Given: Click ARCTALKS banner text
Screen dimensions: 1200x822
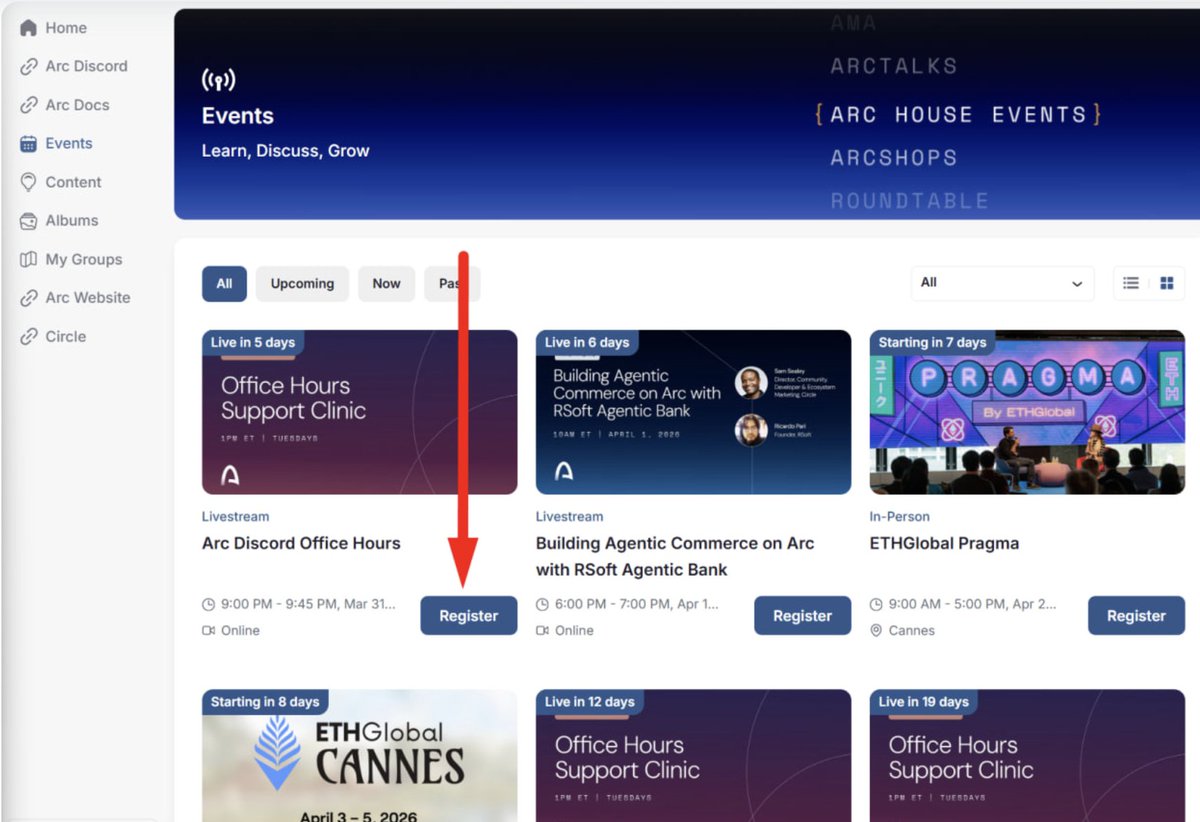Looking at the screenshot, I should click(x=894, y=67).
